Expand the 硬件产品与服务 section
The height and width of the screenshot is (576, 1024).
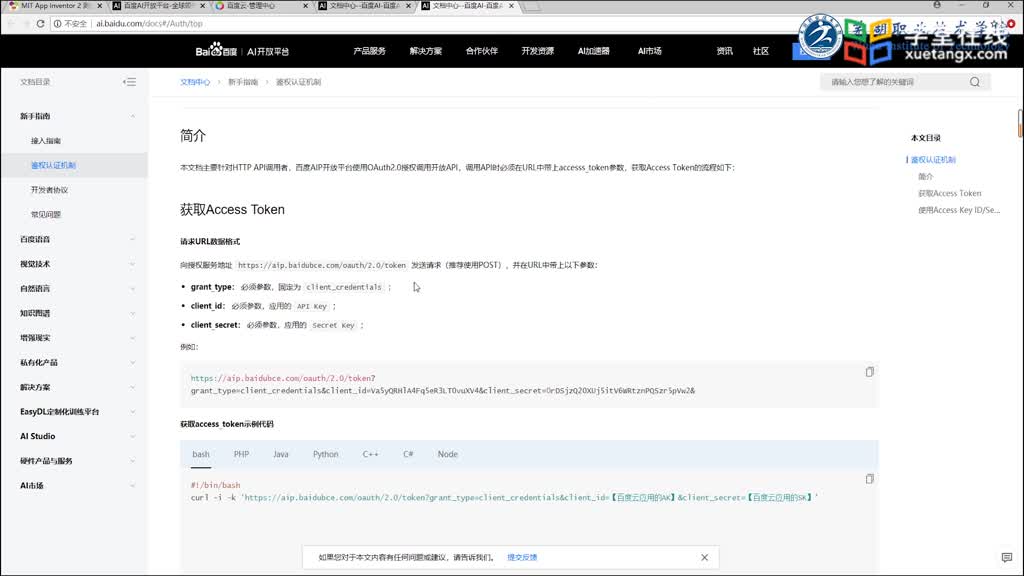133,461
